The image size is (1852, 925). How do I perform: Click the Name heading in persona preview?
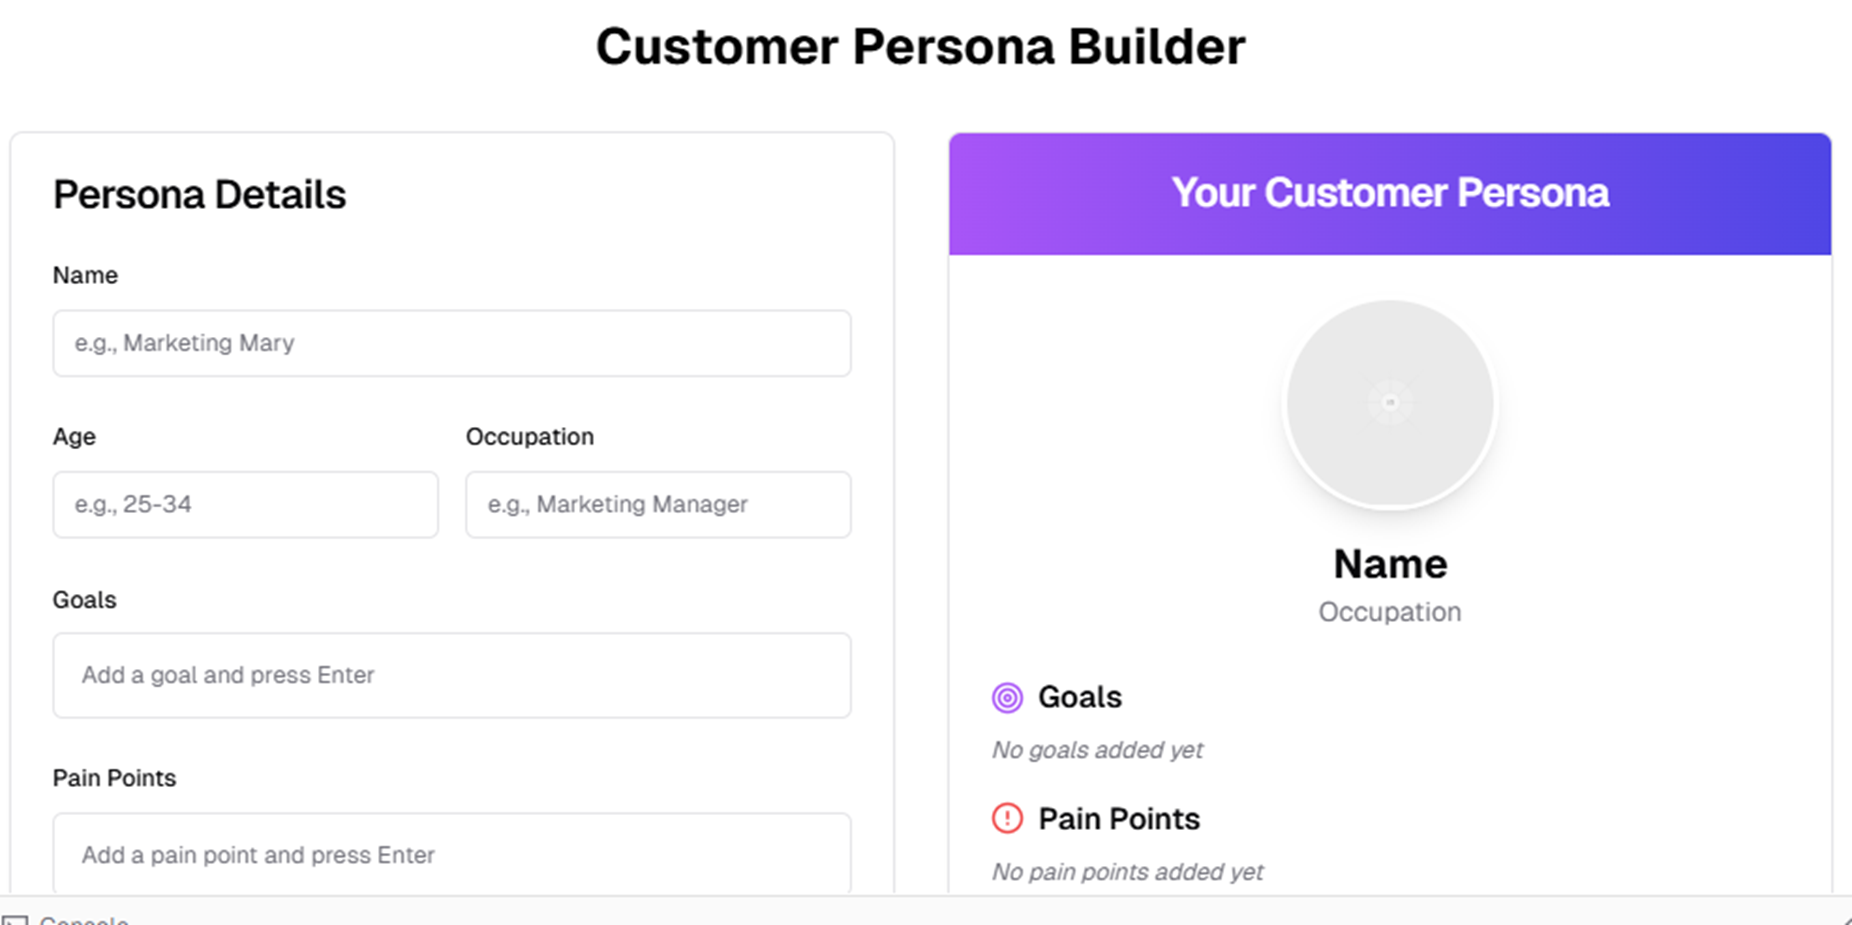[1390, 564]
